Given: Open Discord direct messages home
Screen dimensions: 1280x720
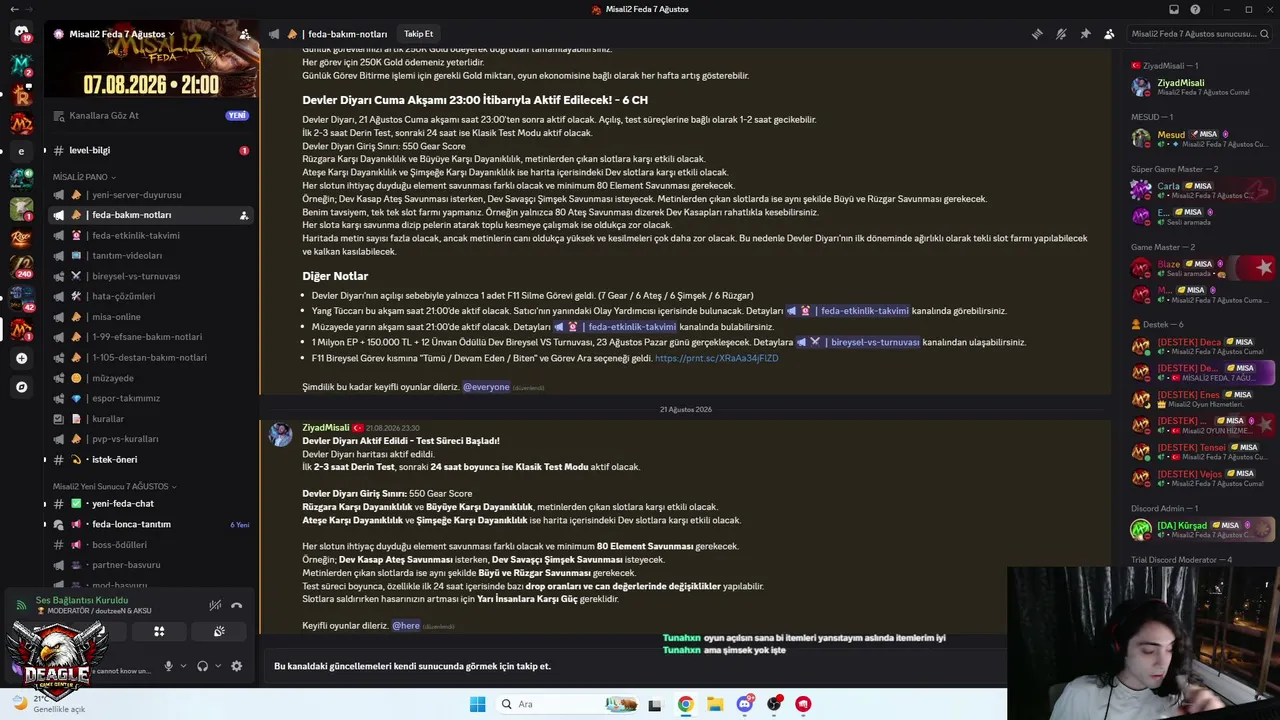Looking at the screenshot, I should tap(21, 33).
